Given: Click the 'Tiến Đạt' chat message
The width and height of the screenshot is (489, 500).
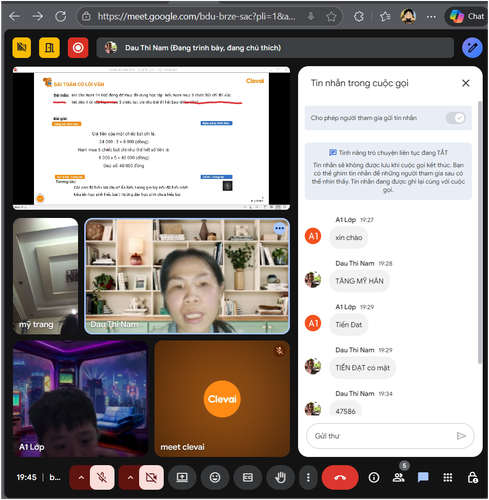Looking at the screenshot, I should point(349,324).
